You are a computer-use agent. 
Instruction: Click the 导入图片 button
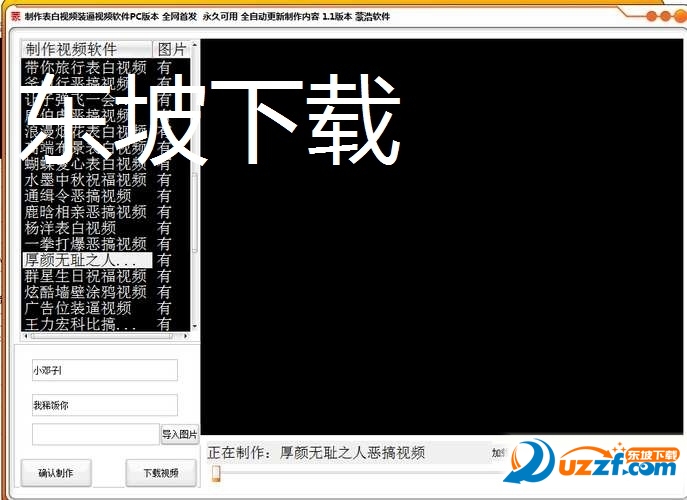tap(180, 434)
